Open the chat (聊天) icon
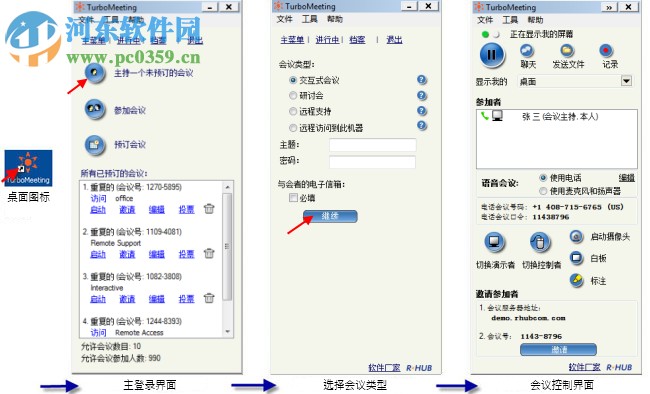 pos(527,51)
